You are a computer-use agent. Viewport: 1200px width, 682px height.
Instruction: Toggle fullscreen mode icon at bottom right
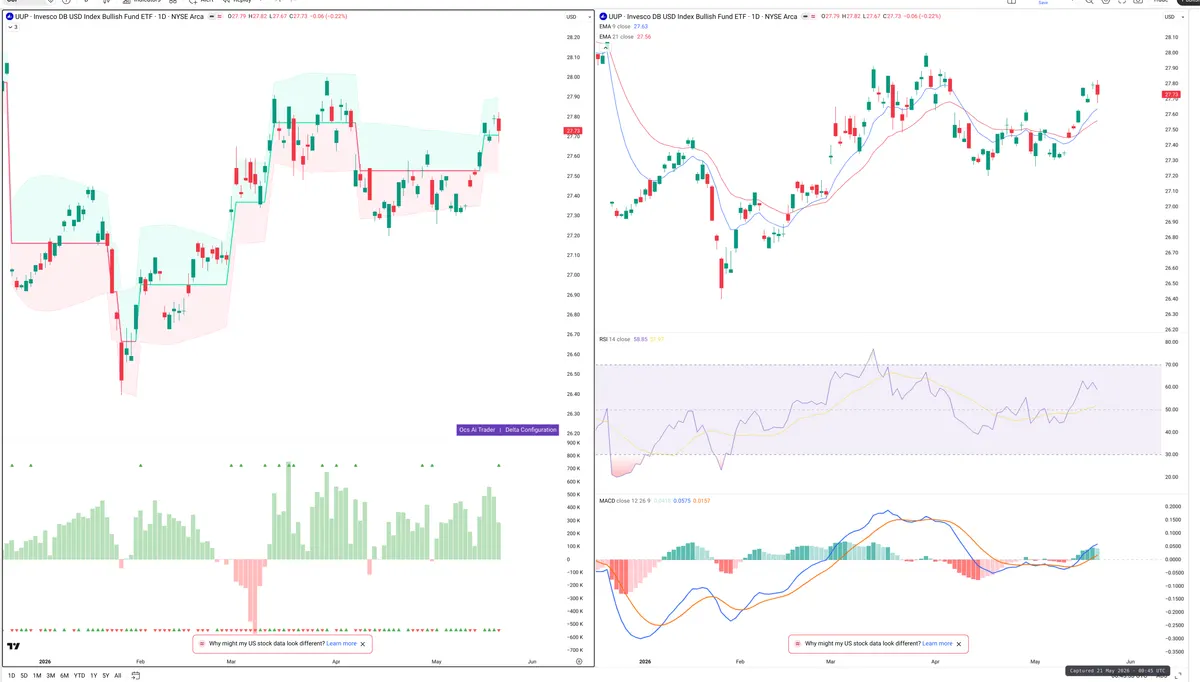click(1177, 676)
